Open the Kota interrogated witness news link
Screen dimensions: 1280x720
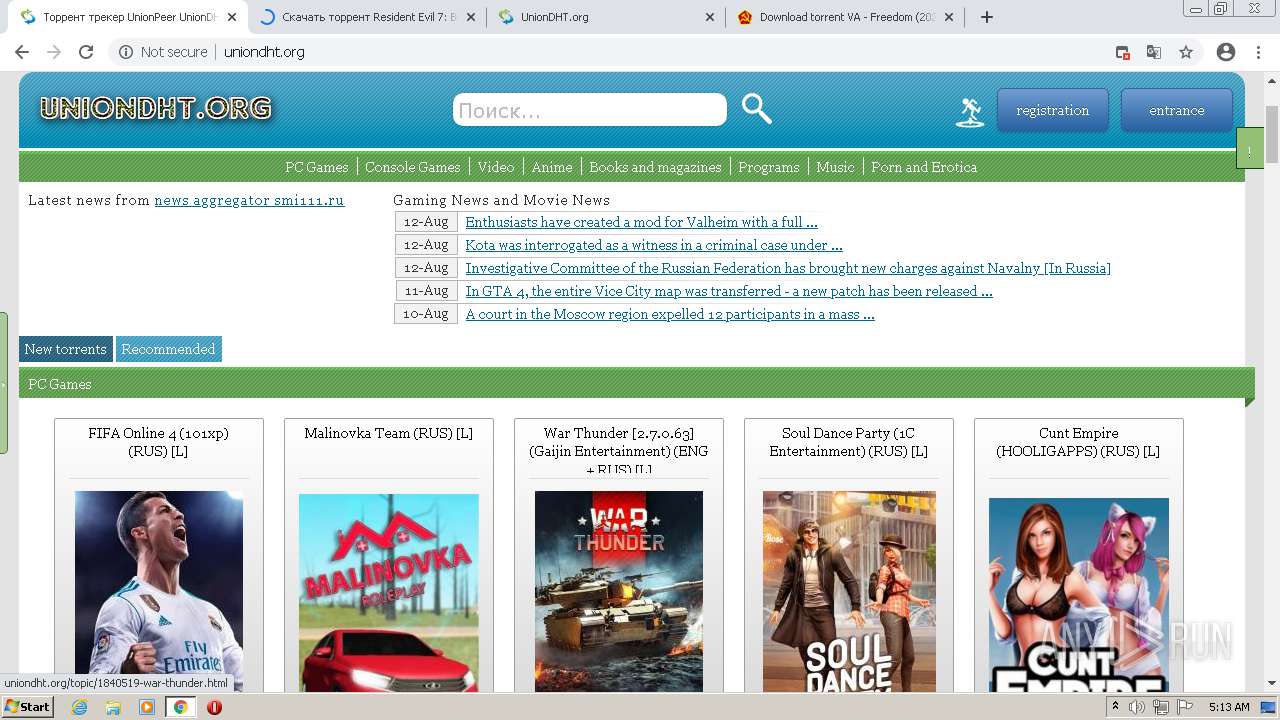[x=654, y=245]
